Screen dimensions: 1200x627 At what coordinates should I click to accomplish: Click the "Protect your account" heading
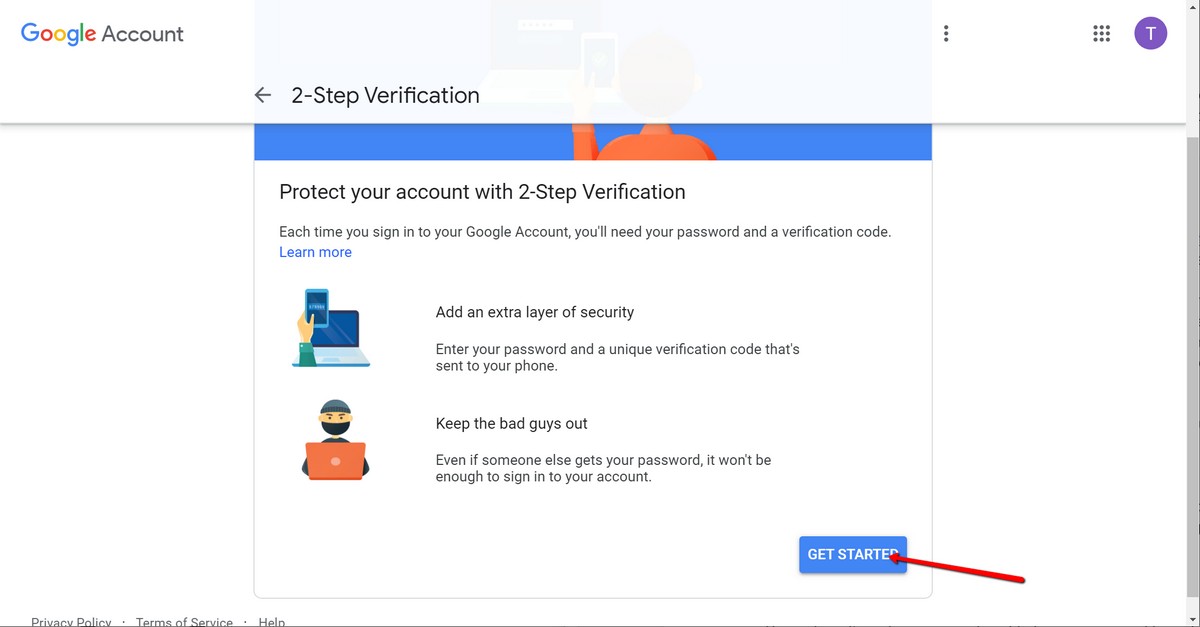pyautogui.click(x=482, y=192)
